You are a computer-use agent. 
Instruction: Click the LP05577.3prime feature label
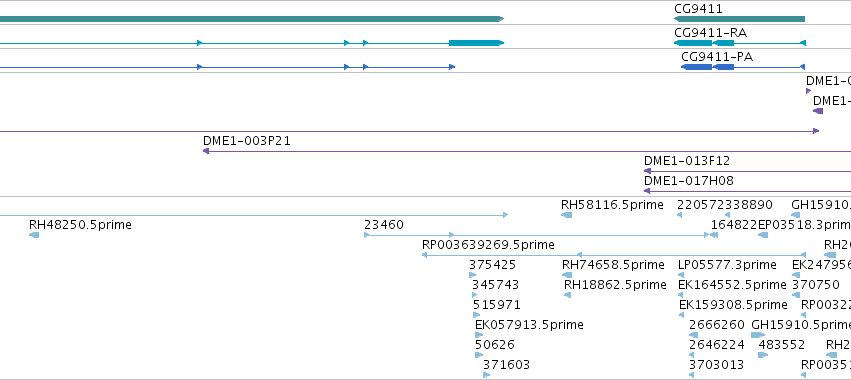pyautogui.click(x=727, y=265)
